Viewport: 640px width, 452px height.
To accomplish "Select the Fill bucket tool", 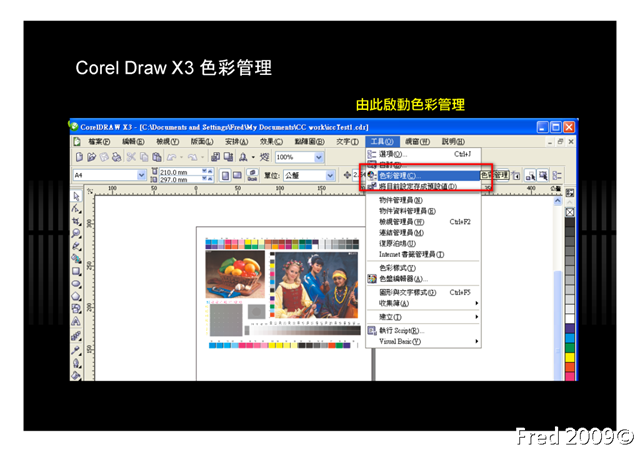I will pos(76,375).
